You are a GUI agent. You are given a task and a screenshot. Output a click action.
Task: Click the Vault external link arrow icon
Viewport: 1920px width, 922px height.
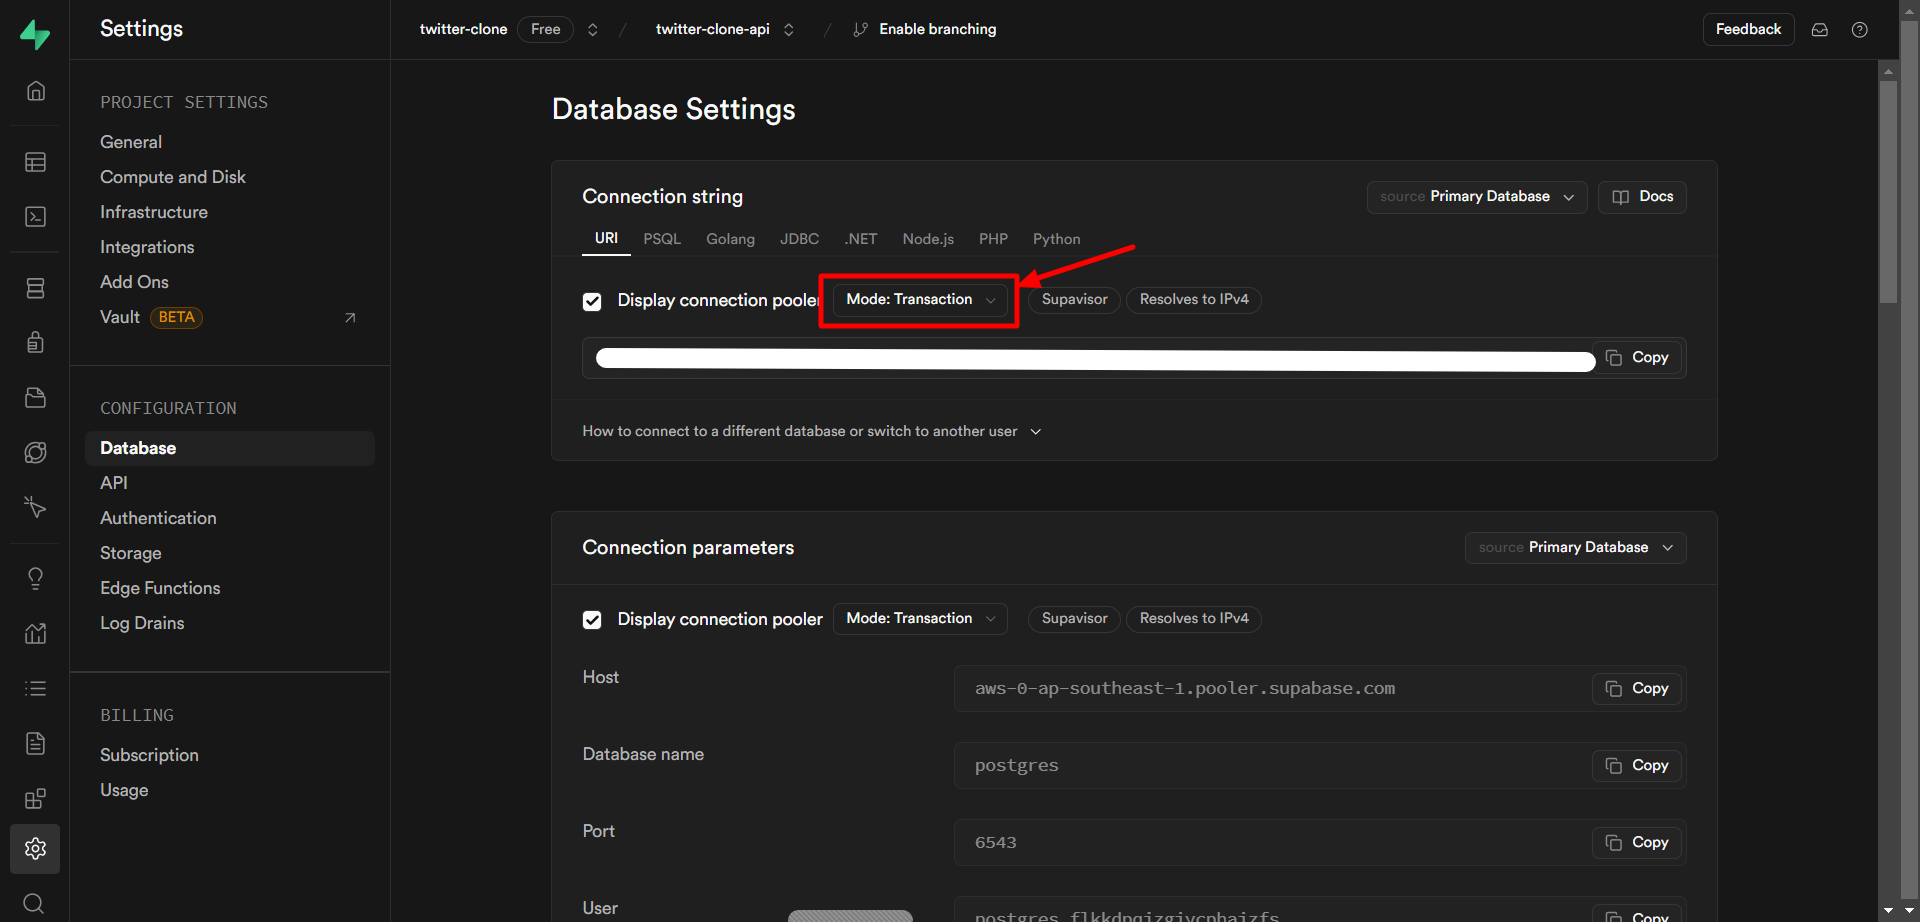coord(350,318)
